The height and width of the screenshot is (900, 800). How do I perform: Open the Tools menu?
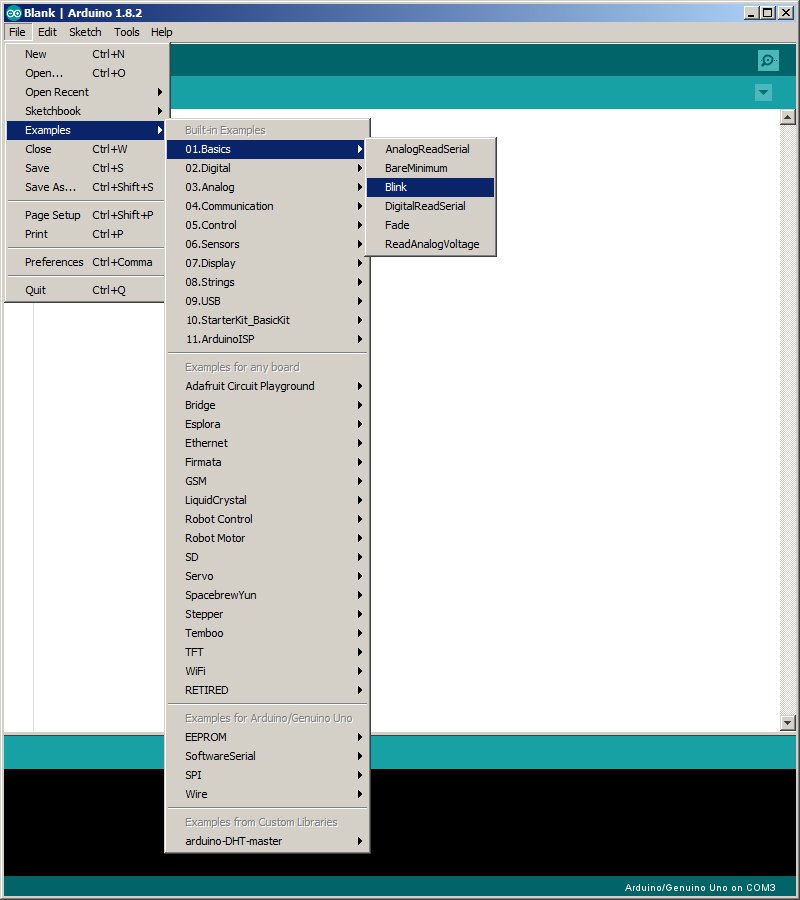[x=127, y=32]
